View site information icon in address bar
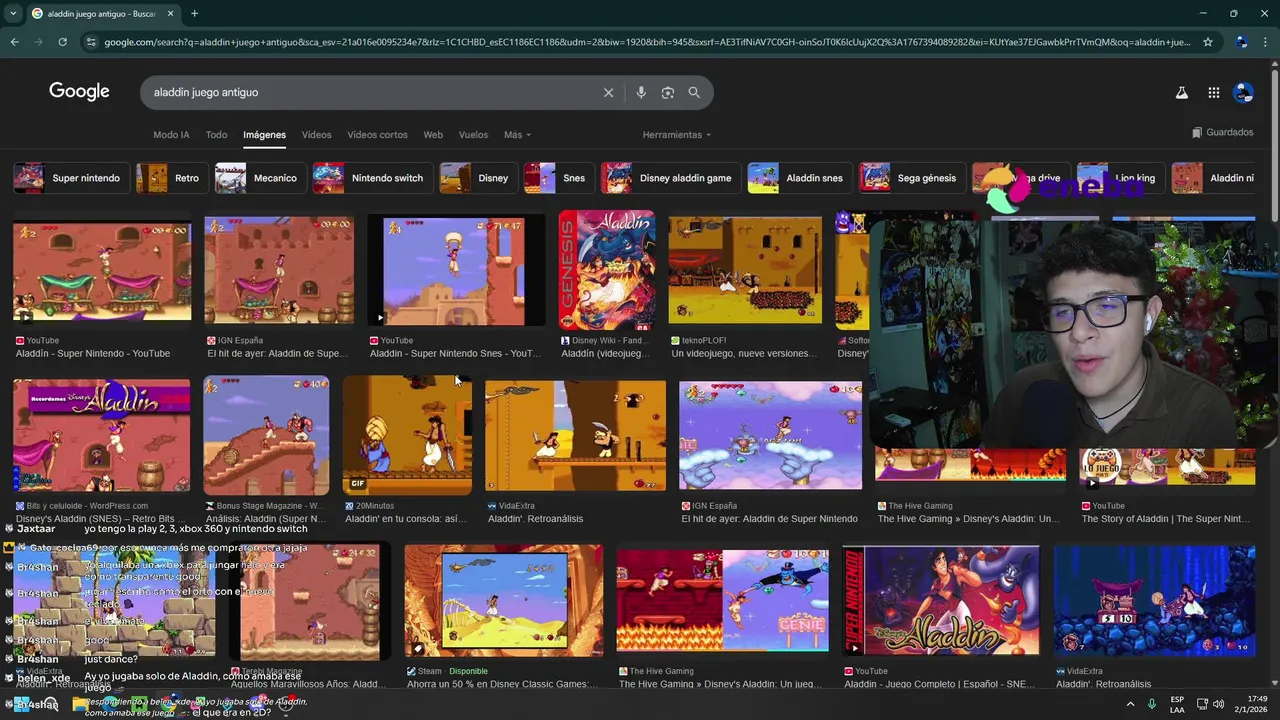Viewport: 1280px width, 720px height. coord(91,42)
